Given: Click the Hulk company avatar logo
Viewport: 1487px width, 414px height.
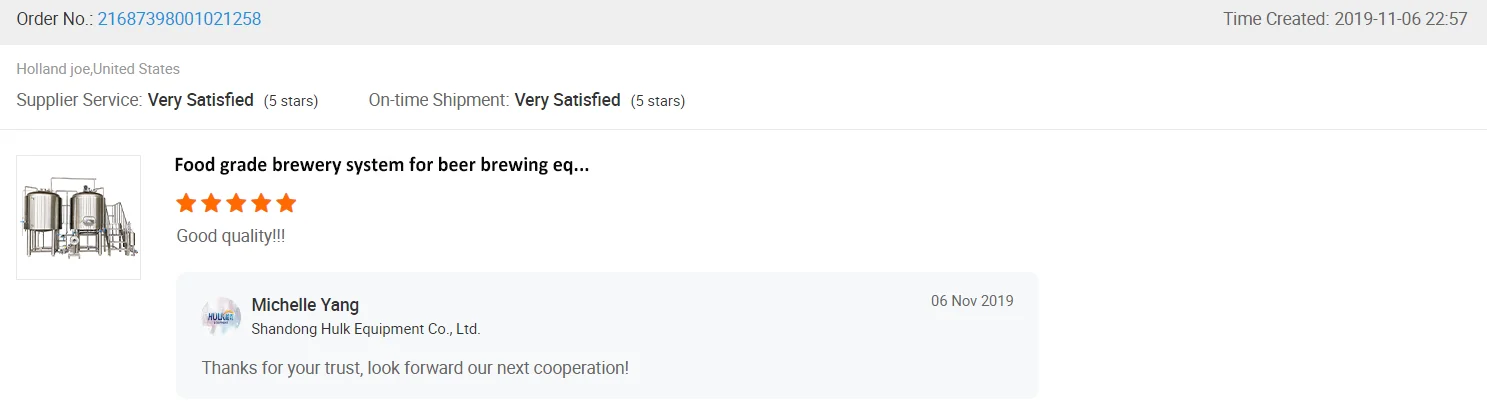Looking at the screenshot, I should pyautogui.click(x=221, y=317).
